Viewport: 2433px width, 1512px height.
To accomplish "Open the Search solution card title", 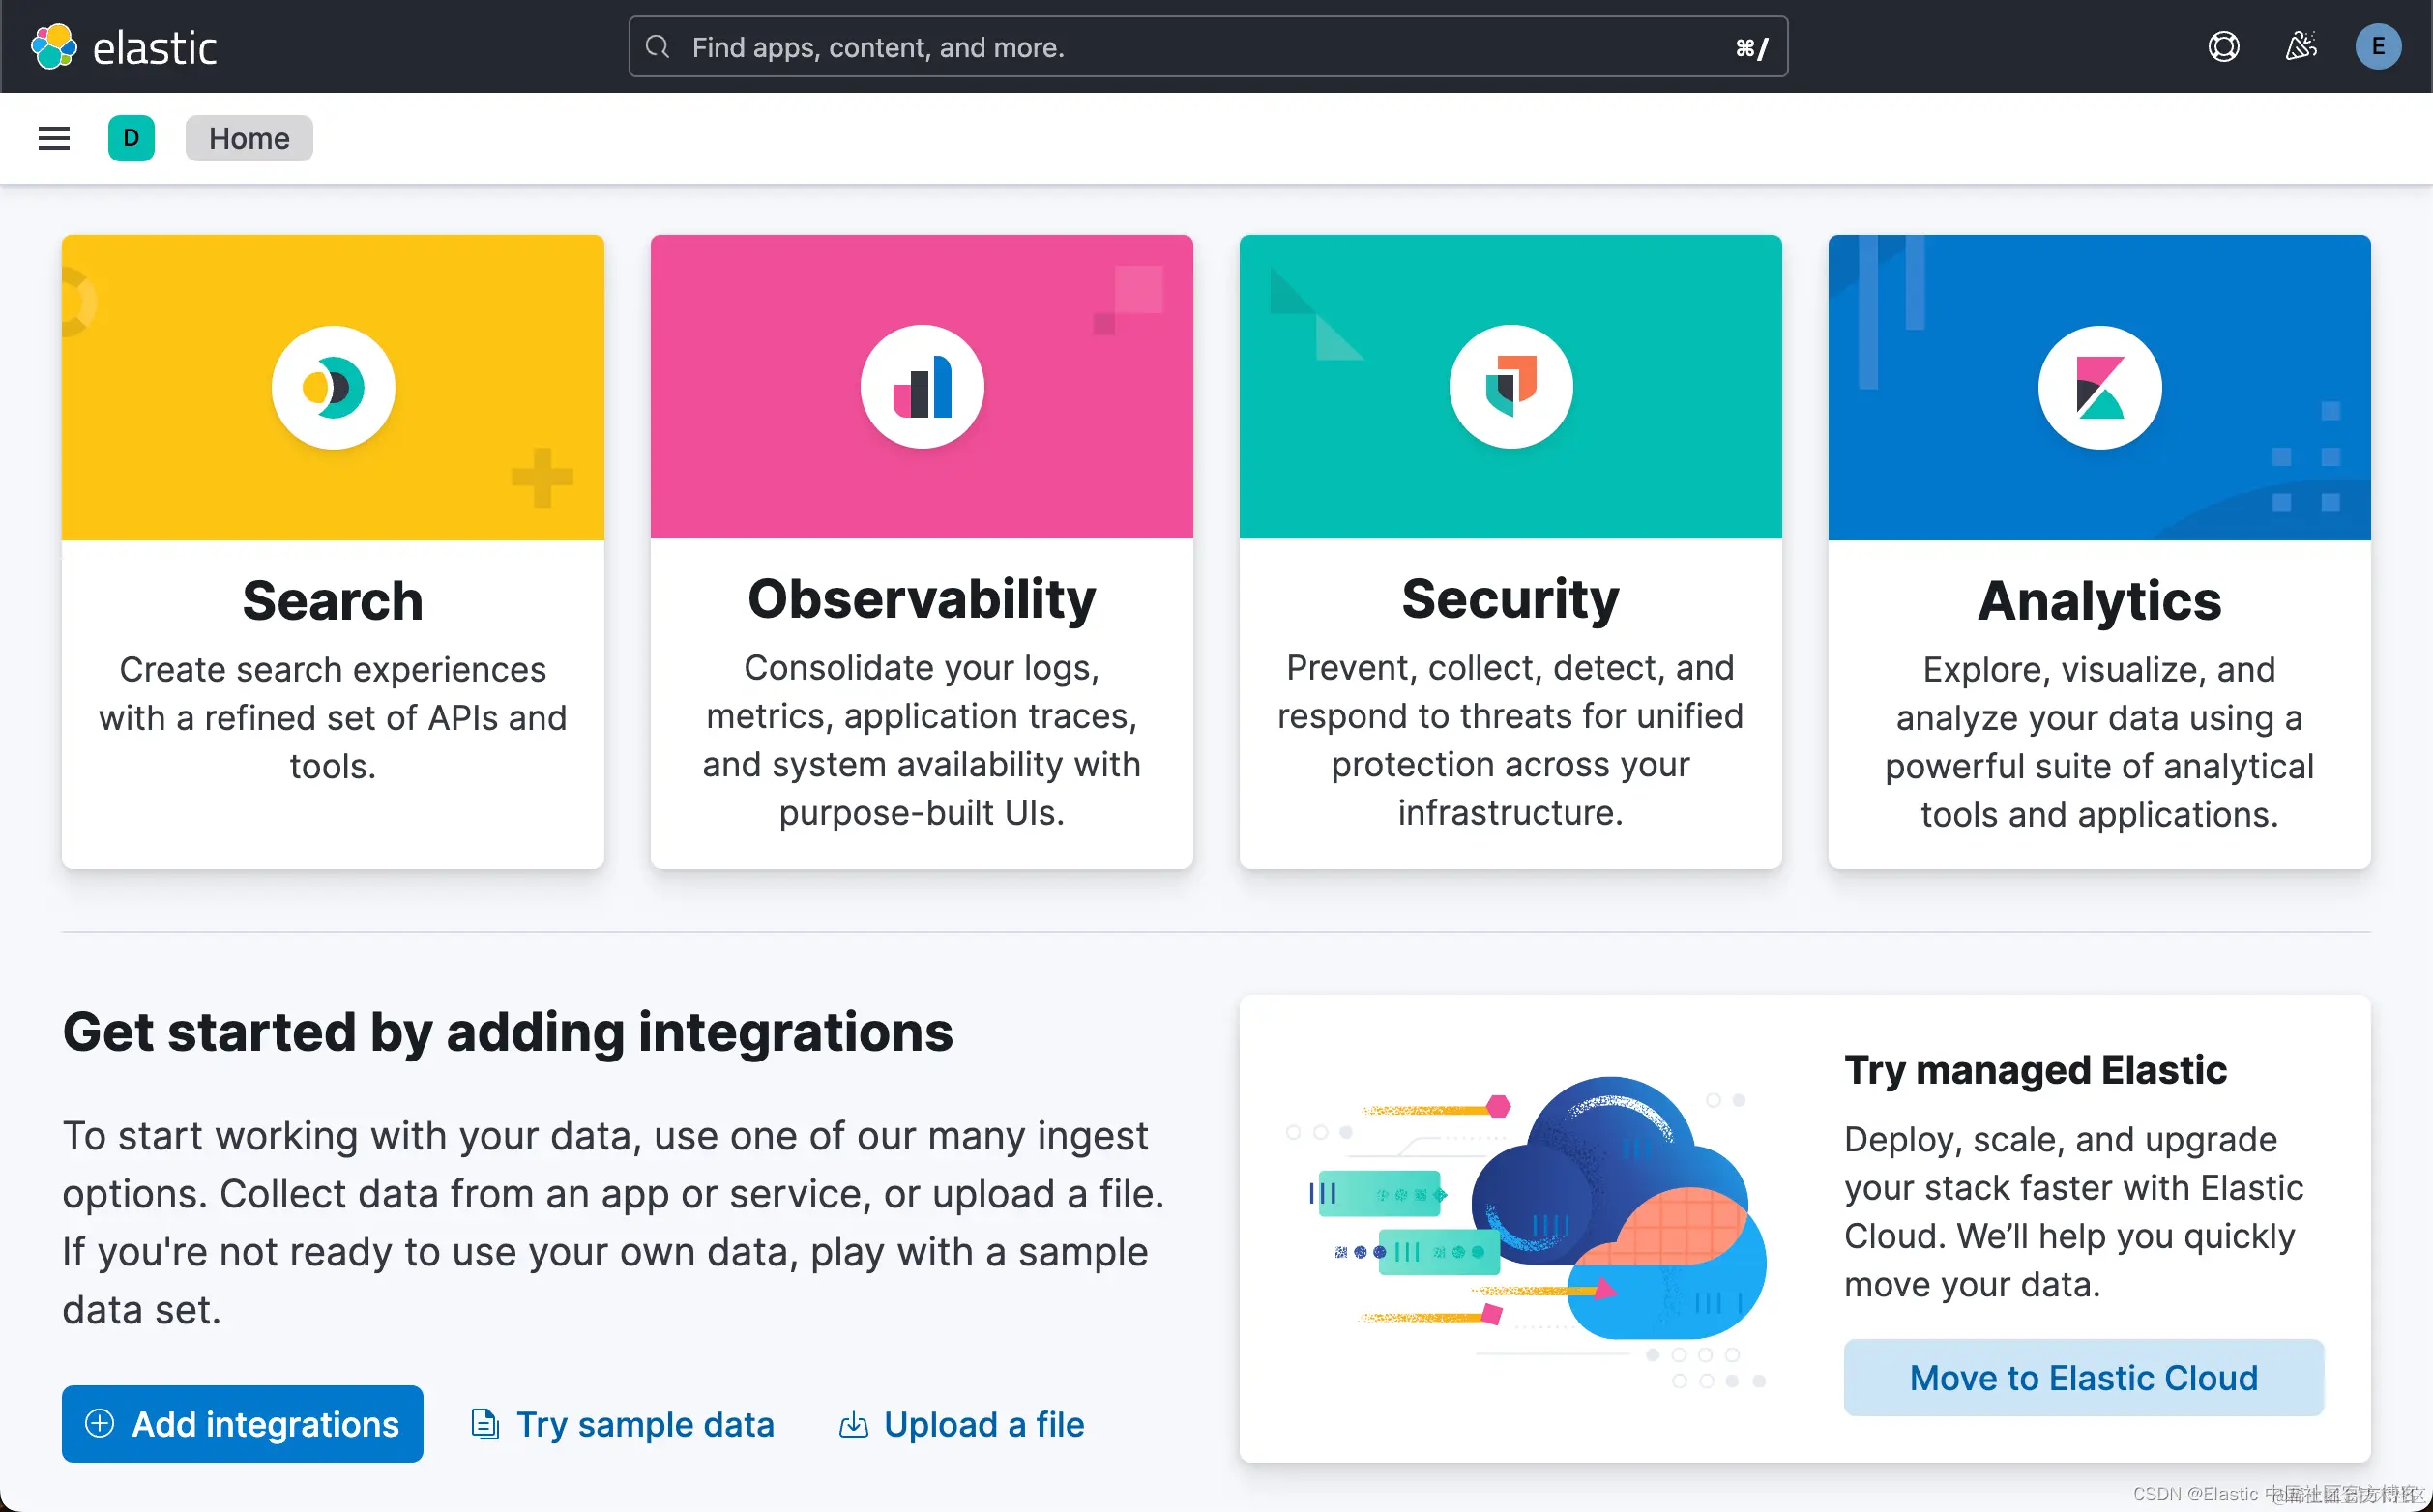I will click(x=333, y=601).
